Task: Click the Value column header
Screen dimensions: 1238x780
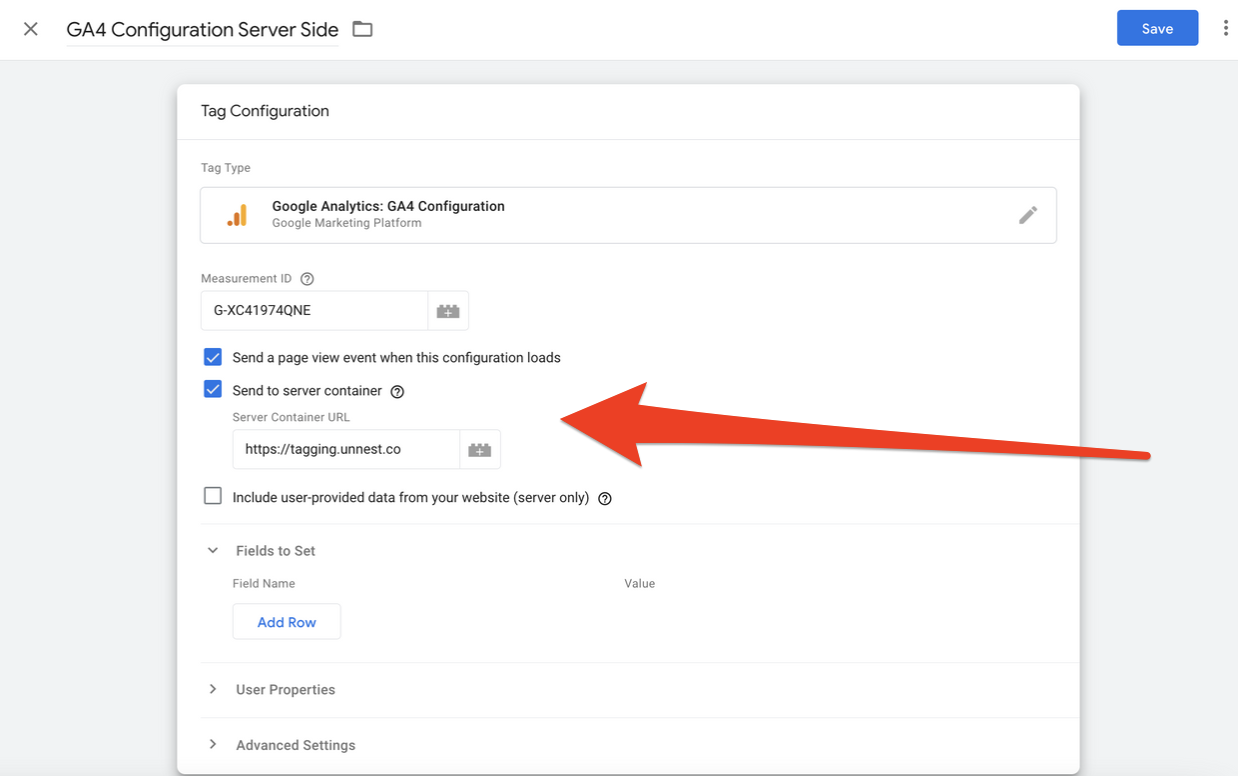Action: click(x=640, y=584)
